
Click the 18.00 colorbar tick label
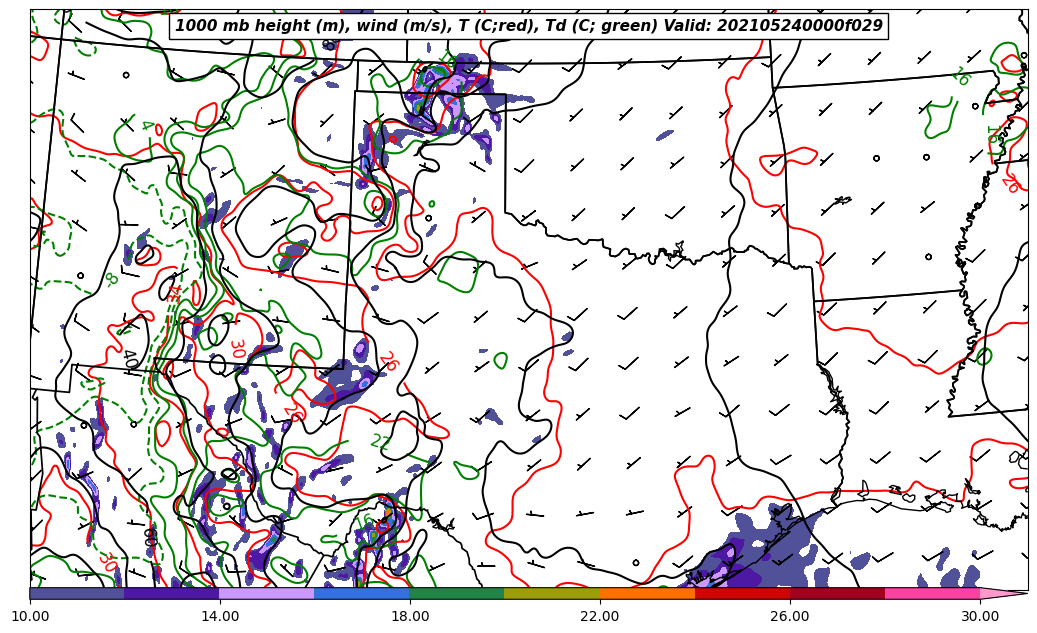pos(410,616)
